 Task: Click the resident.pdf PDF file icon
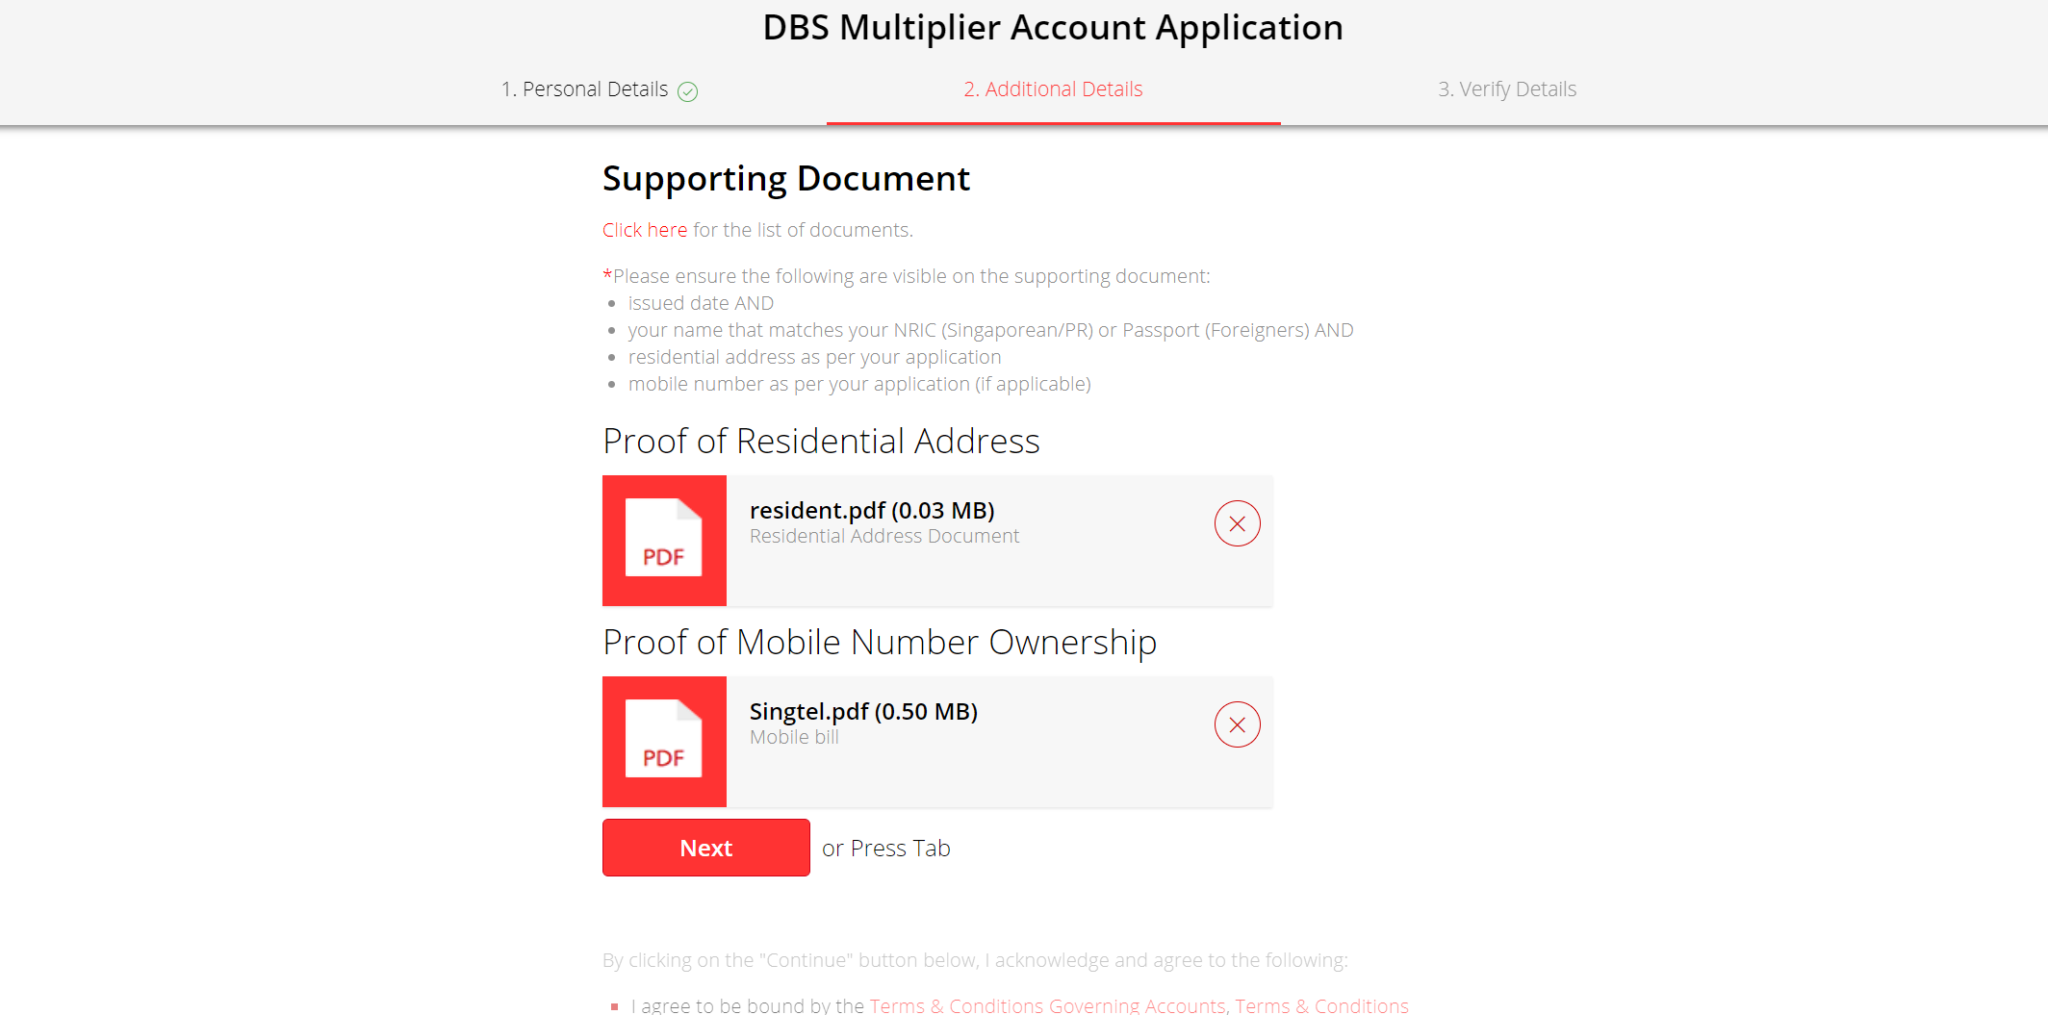click(x=664, y=540)
